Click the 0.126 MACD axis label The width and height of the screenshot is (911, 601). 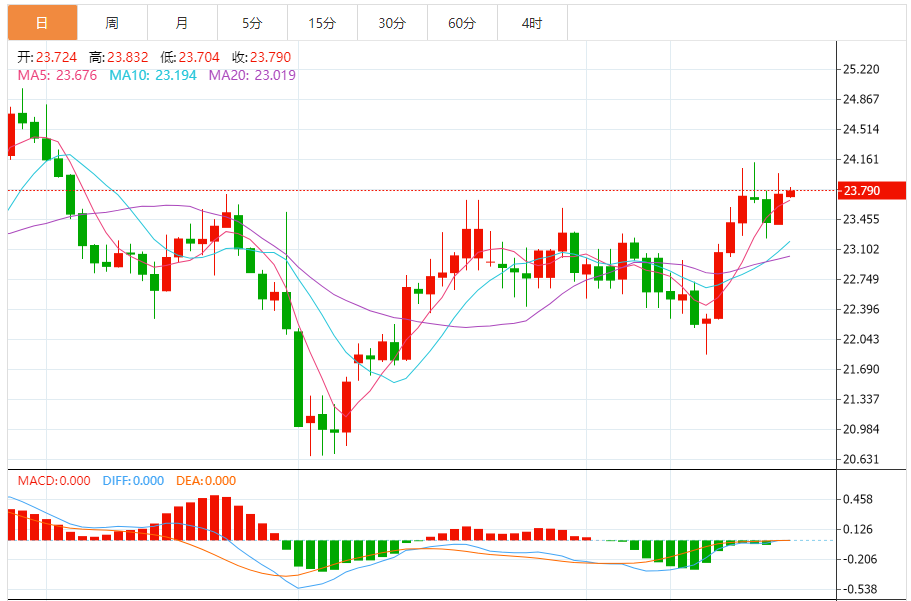pos(860,529)
